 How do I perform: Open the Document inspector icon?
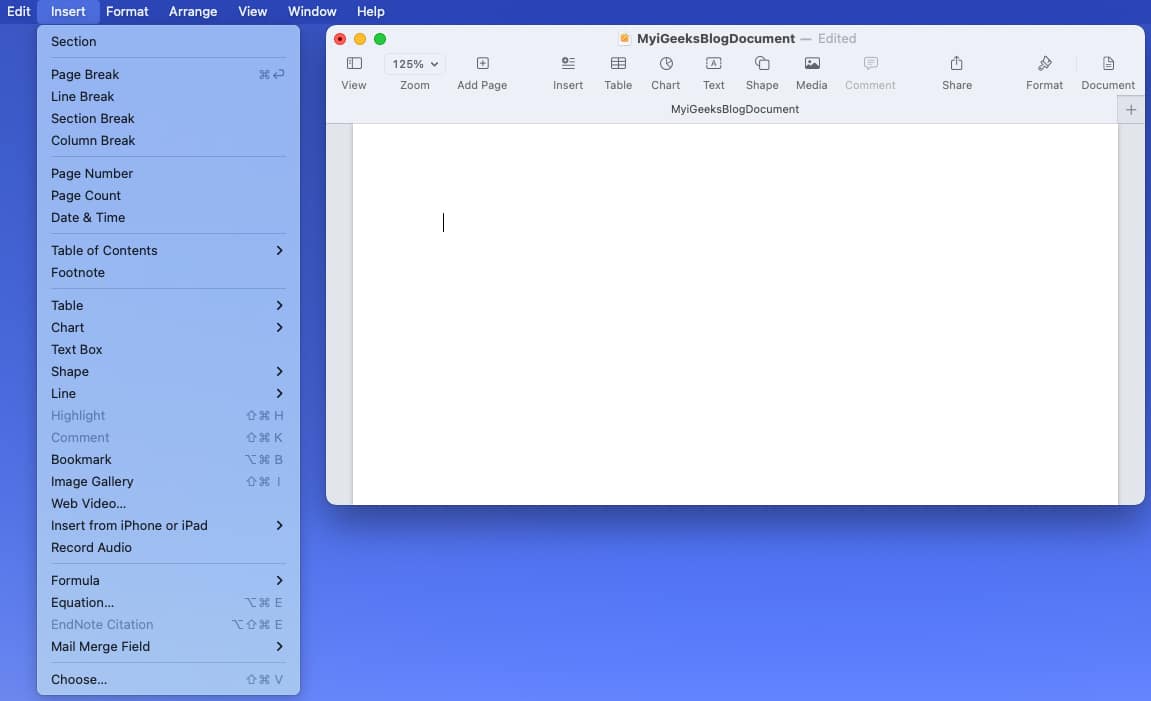[1108, 64]
